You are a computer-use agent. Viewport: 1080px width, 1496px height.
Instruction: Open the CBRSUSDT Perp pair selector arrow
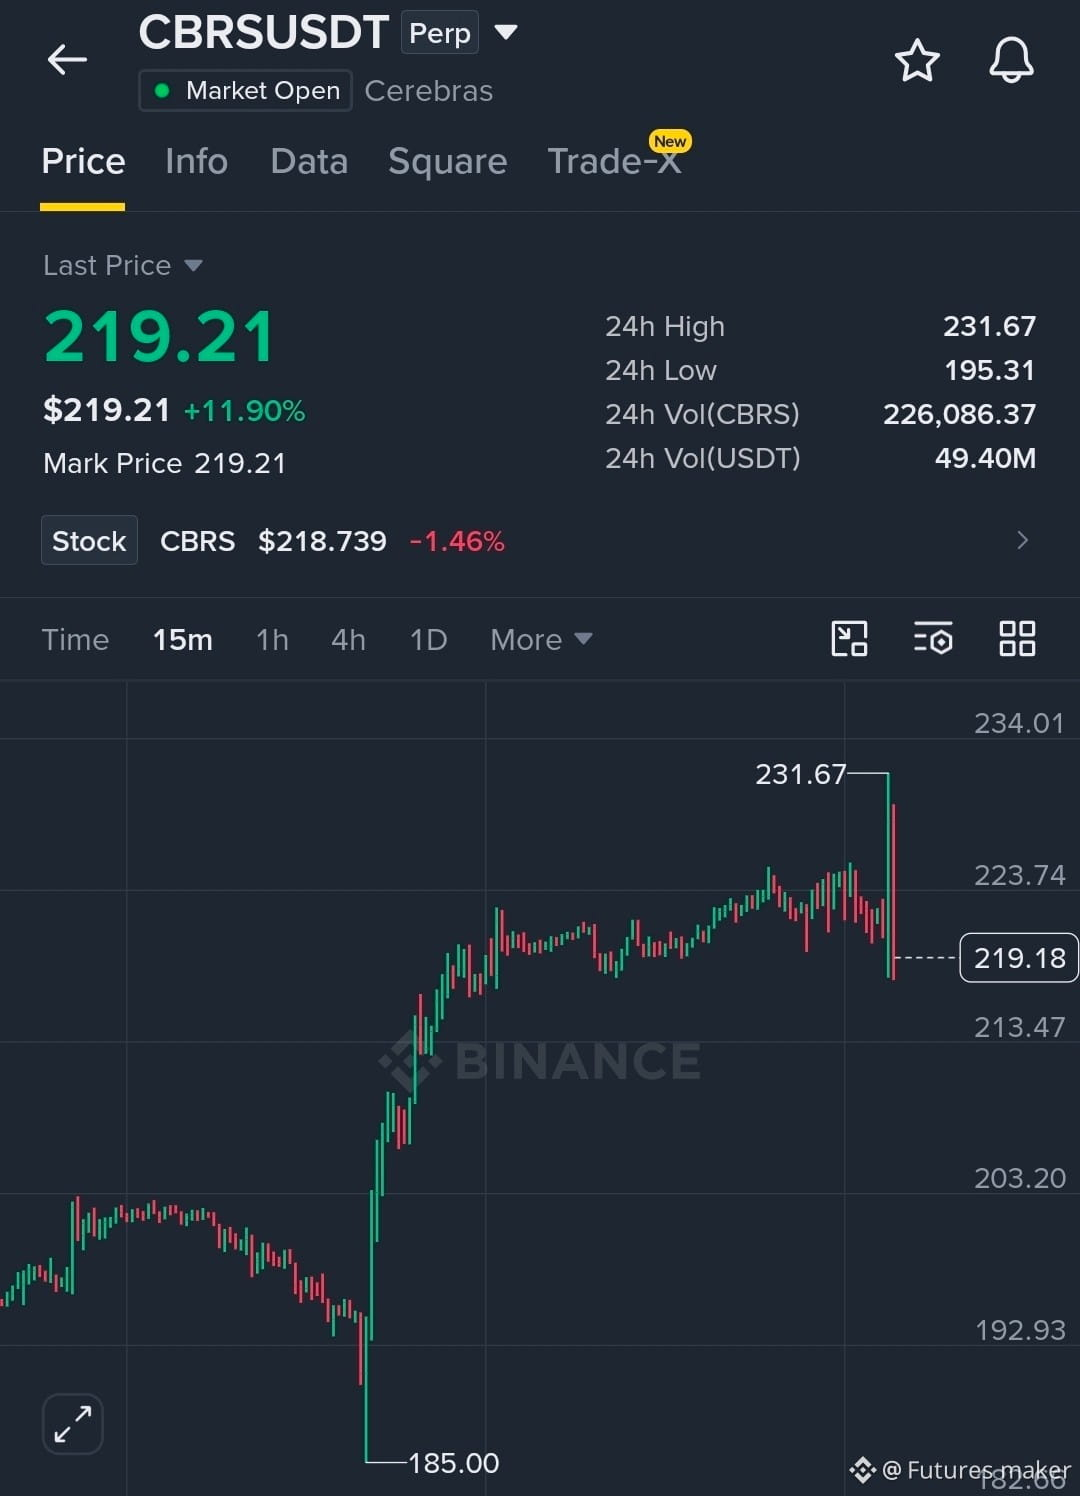point(506,32)
